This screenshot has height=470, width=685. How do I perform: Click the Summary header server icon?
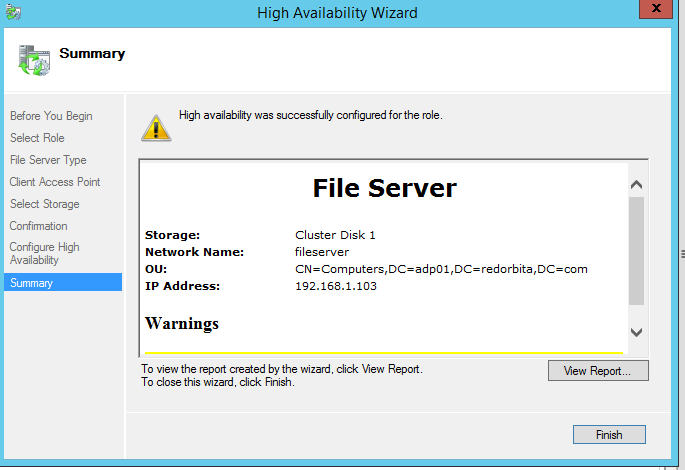coord(33,60)
